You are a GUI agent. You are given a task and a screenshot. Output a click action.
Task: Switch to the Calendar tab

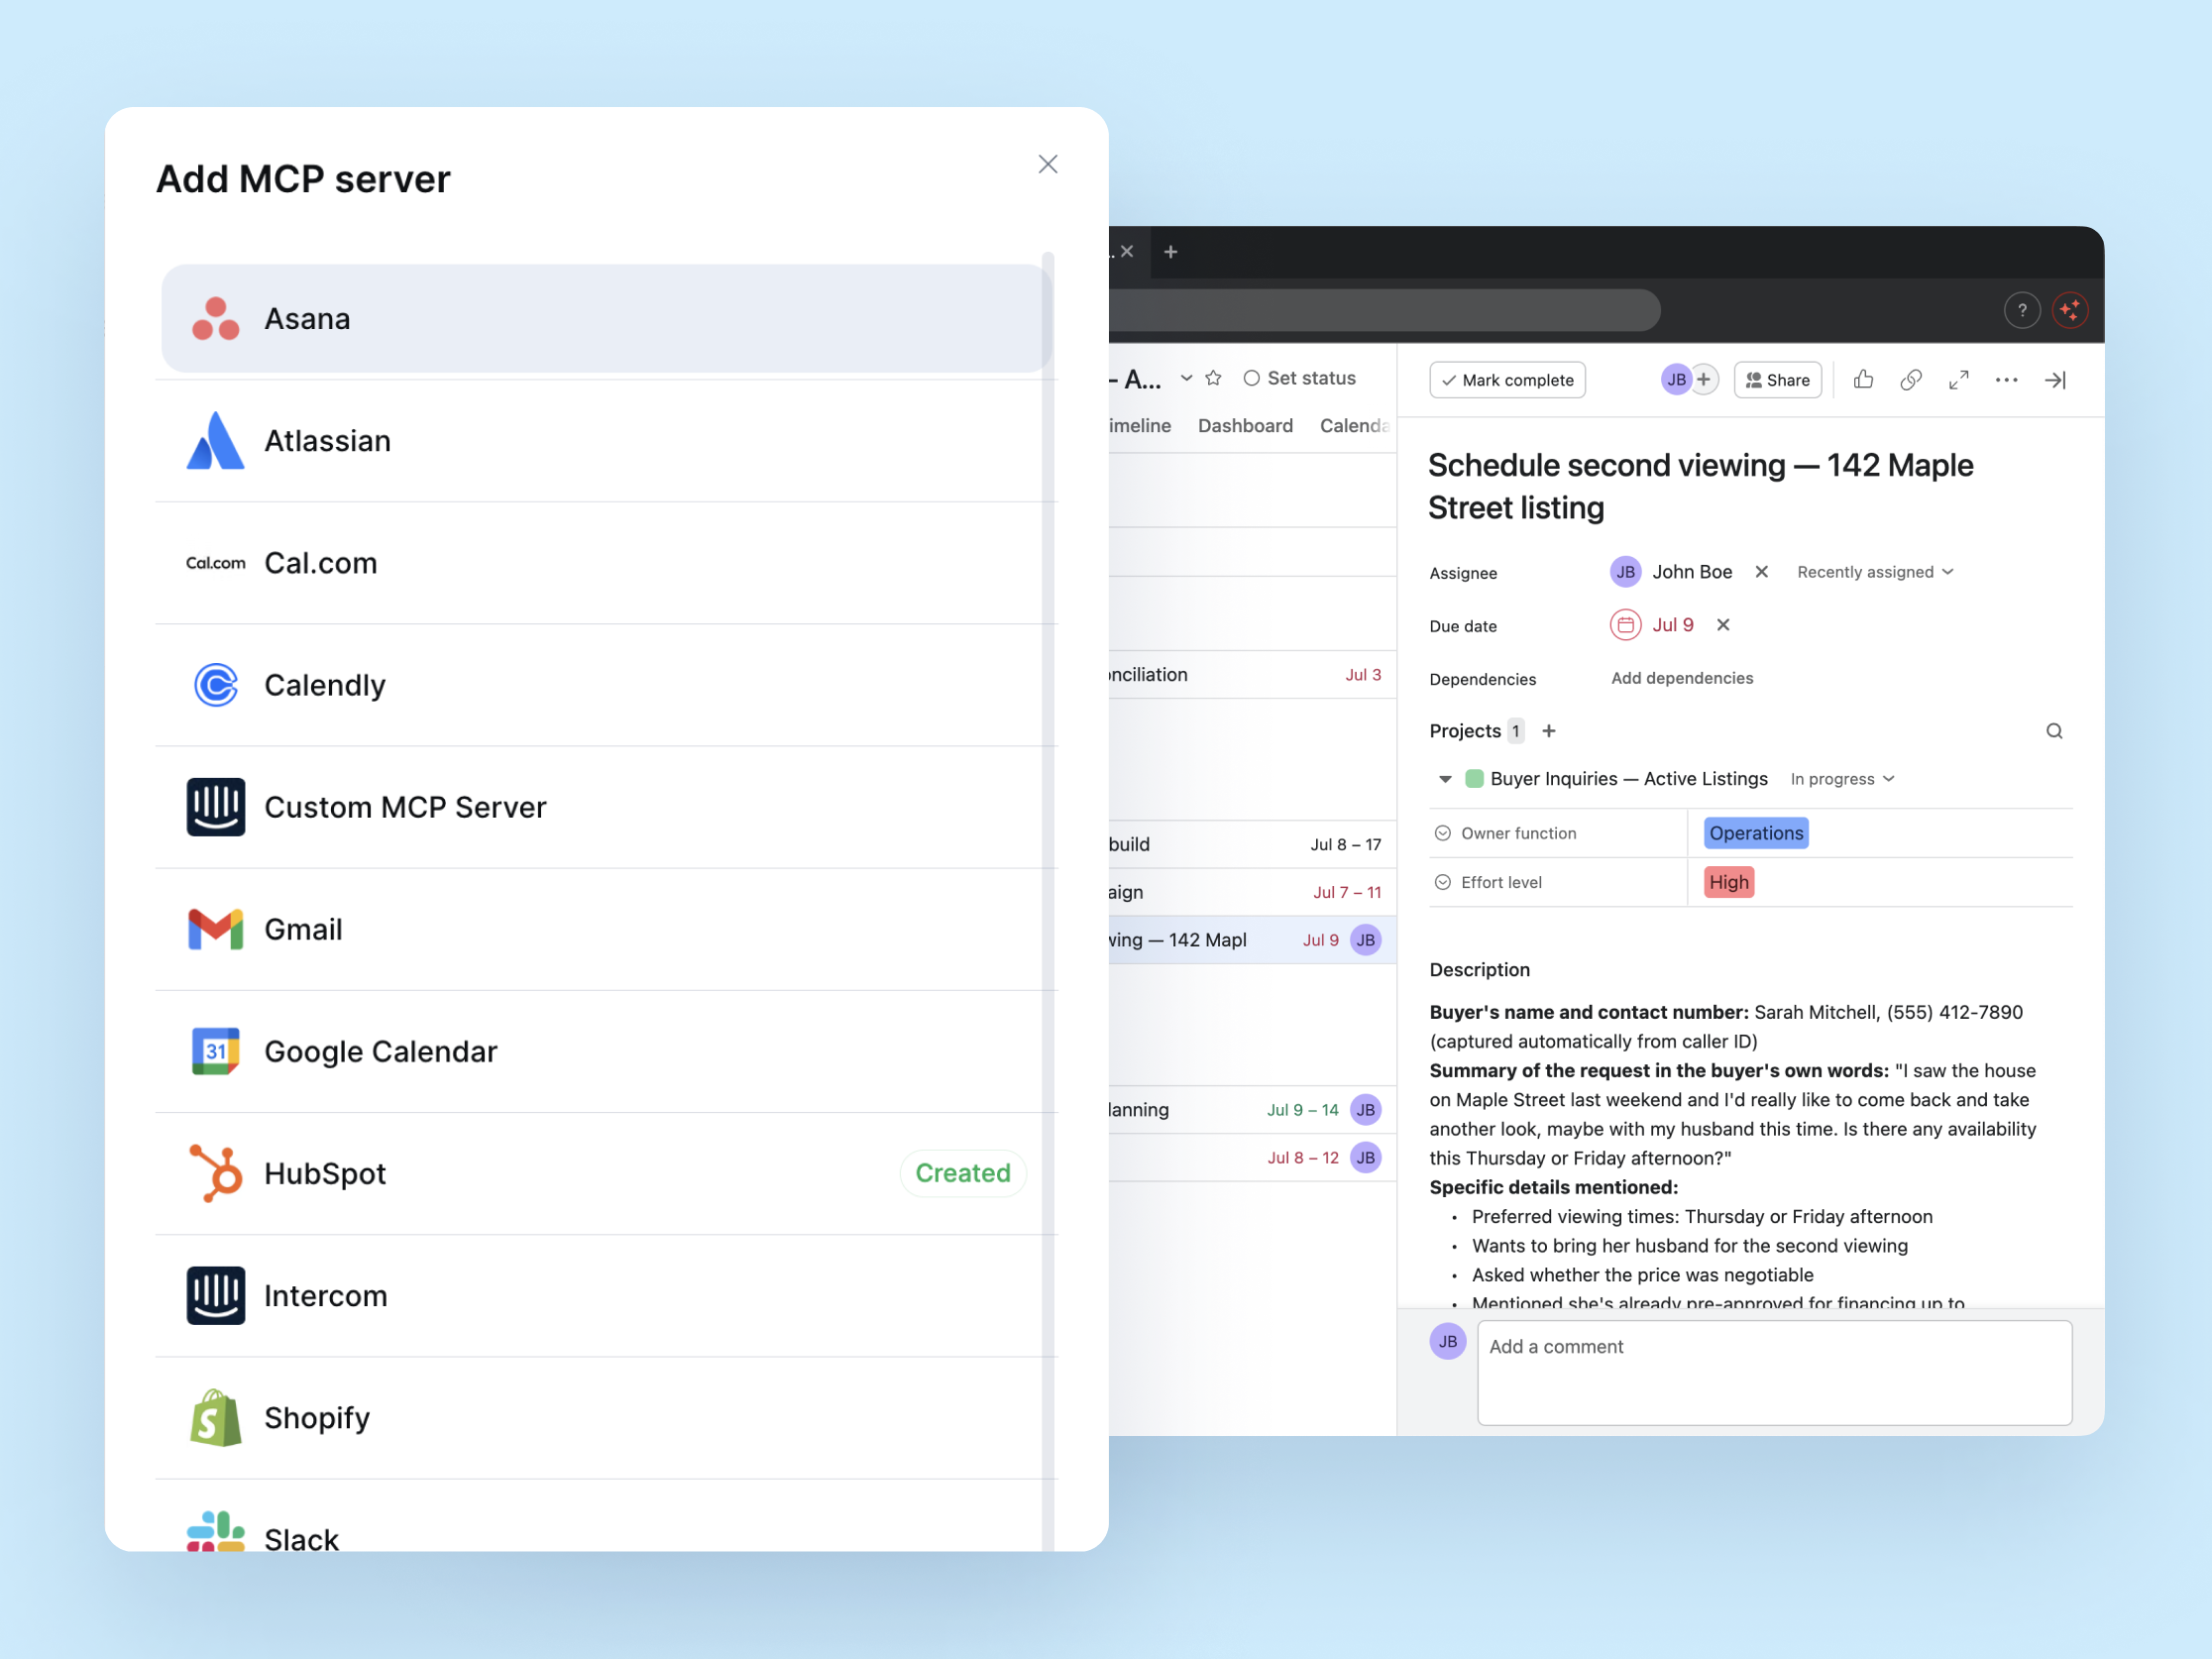point(1354,426)
